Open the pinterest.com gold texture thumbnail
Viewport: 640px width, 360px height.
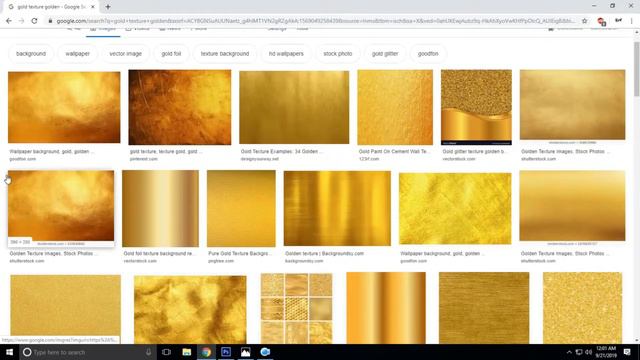coord(180,107)
